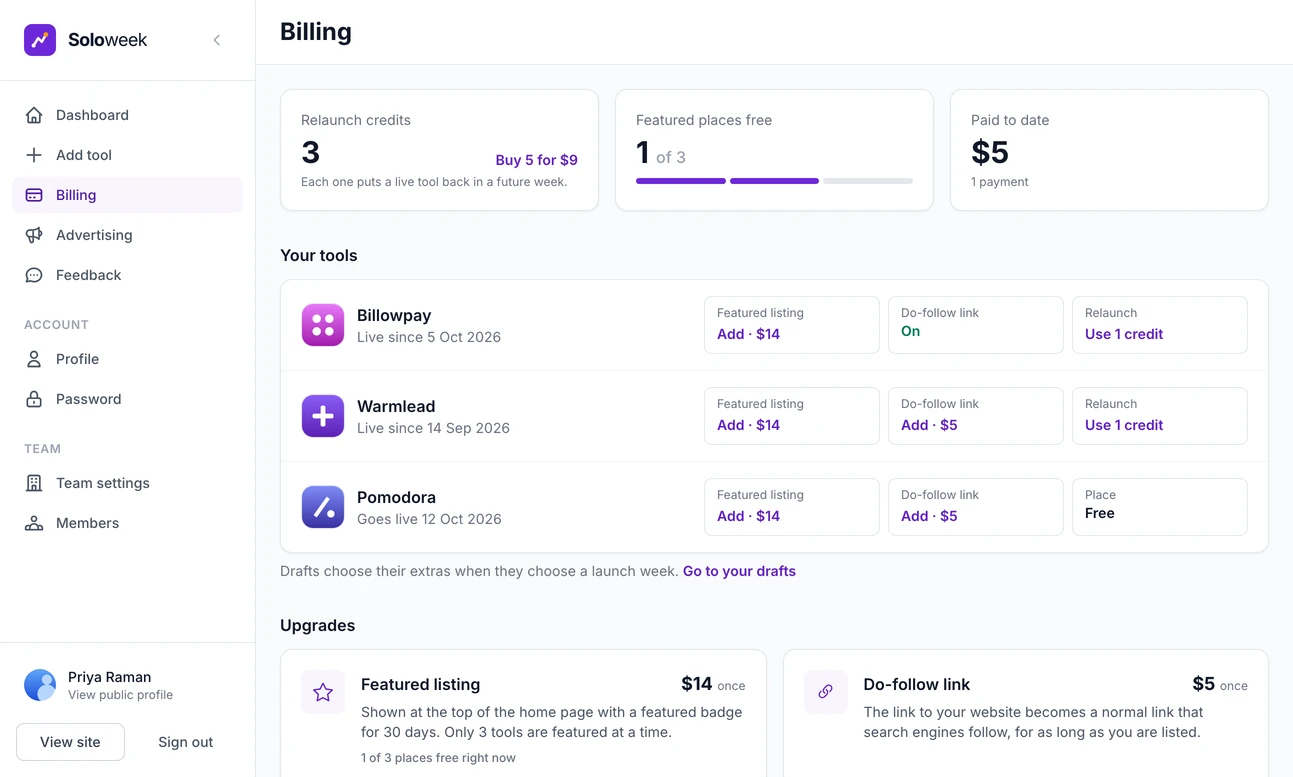Viewport: 1293px width, 777px height.
Task: Collapse the sidebar with the chevron
Action: (x=217, y=40)
